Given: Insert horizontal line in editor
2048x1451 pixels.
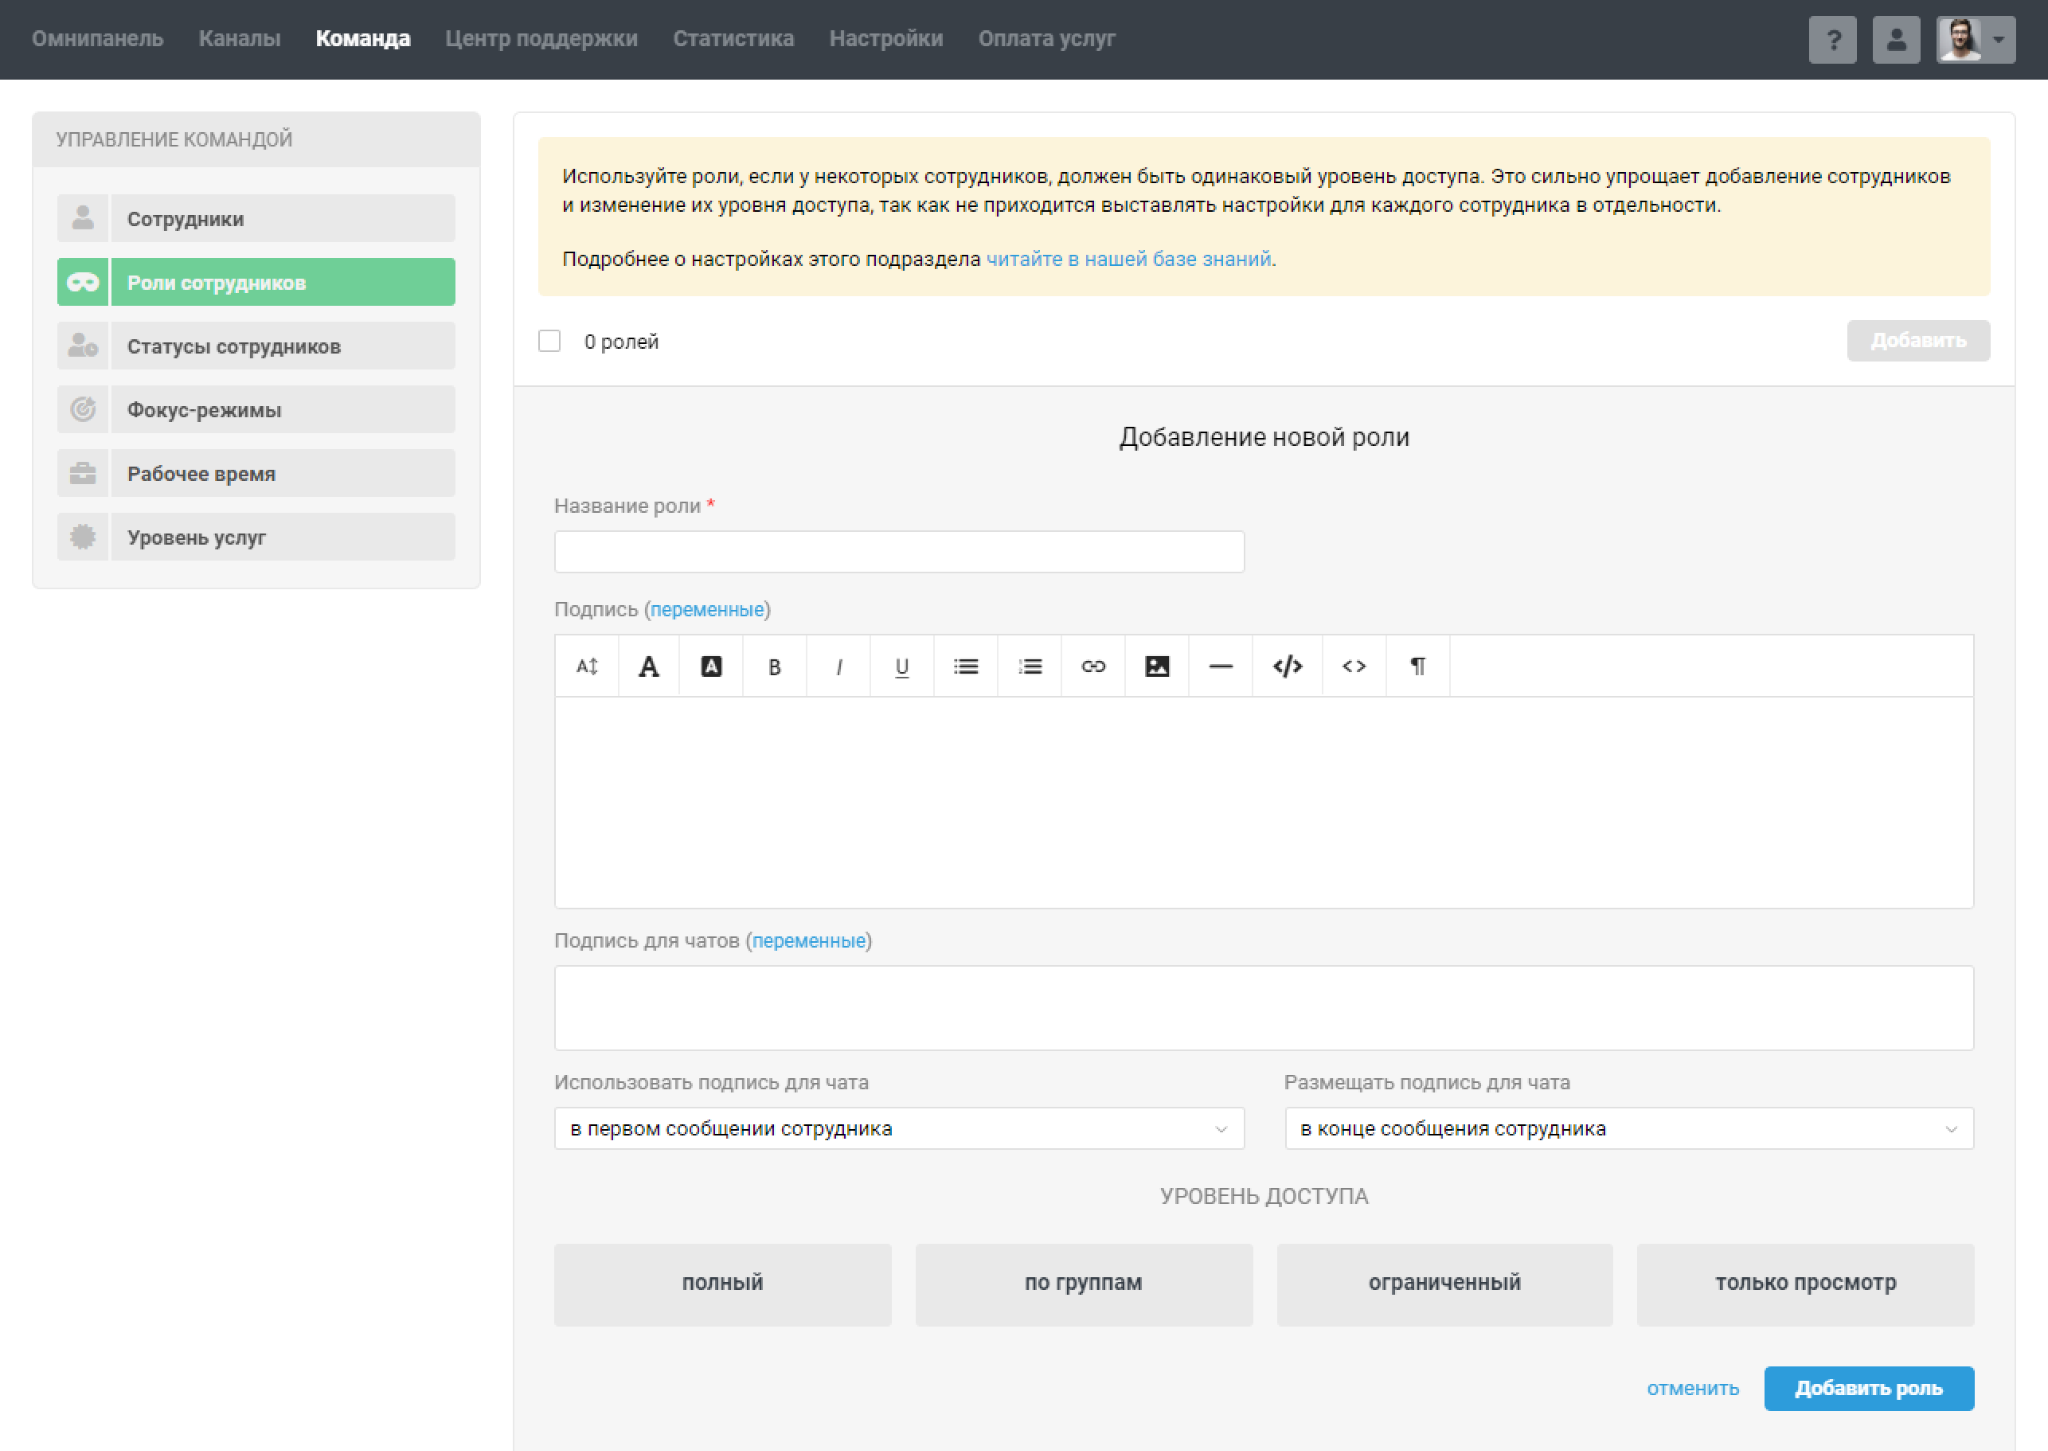Looking at the screenshot, I should [x=1220, y=667].
